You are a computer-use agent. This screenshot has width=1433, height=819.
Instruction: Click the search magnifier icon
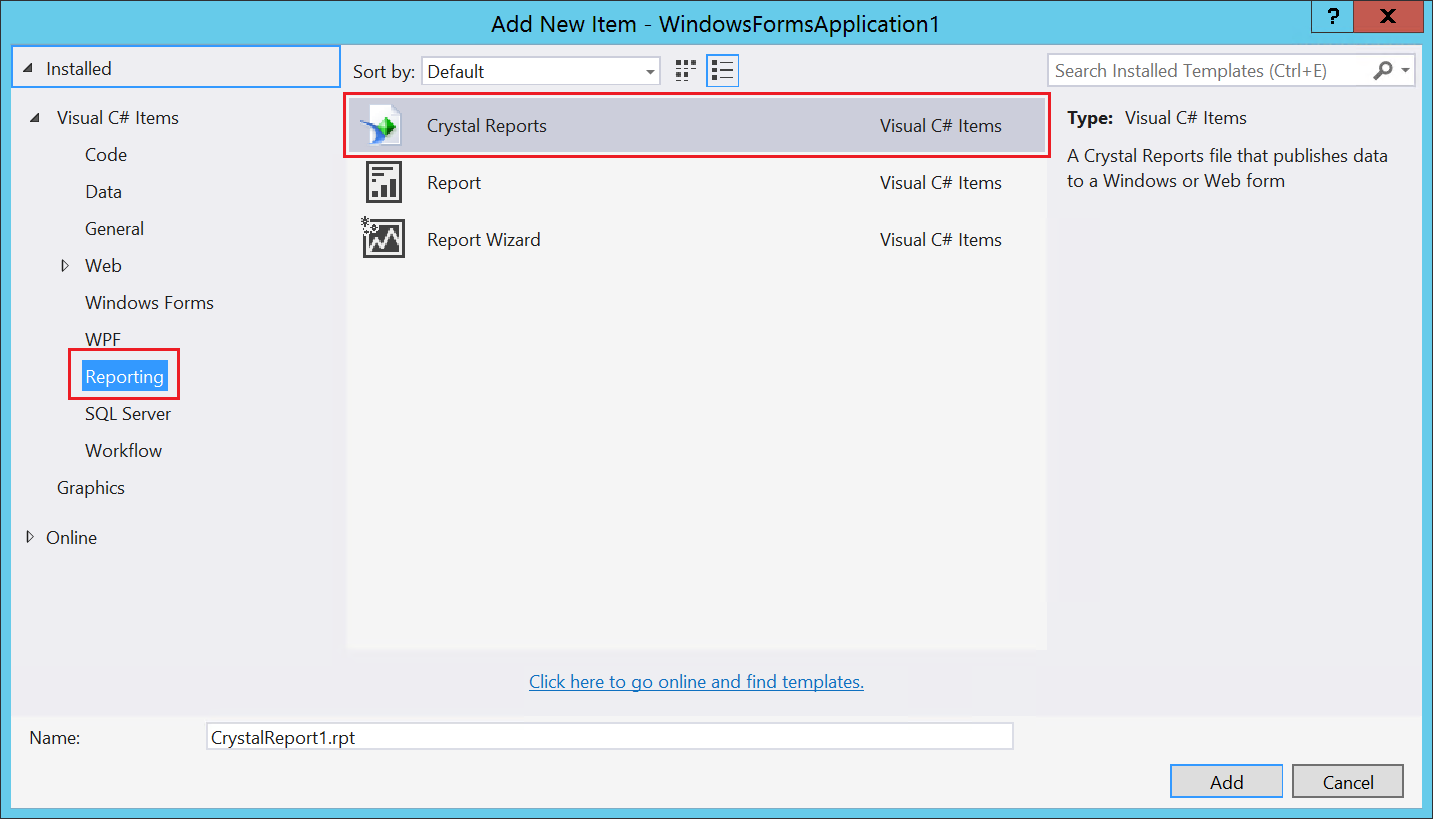click(x=1383, y=70)
